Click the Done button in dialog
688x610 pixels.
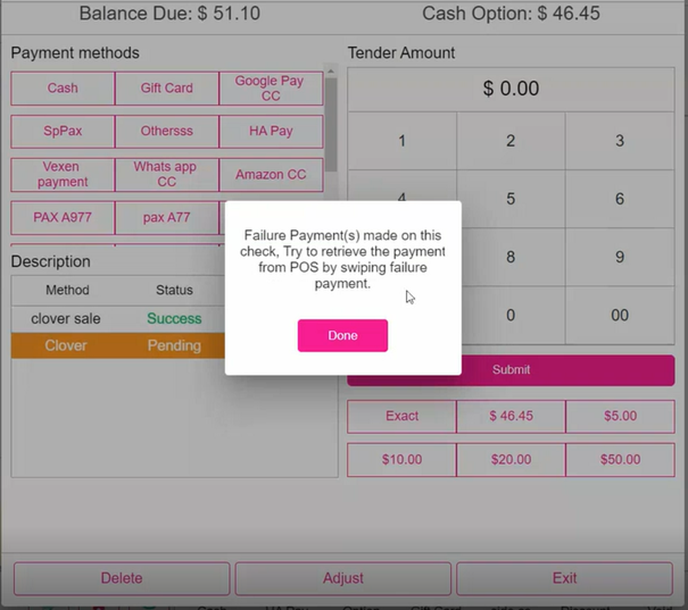click(x=342, y=336)
